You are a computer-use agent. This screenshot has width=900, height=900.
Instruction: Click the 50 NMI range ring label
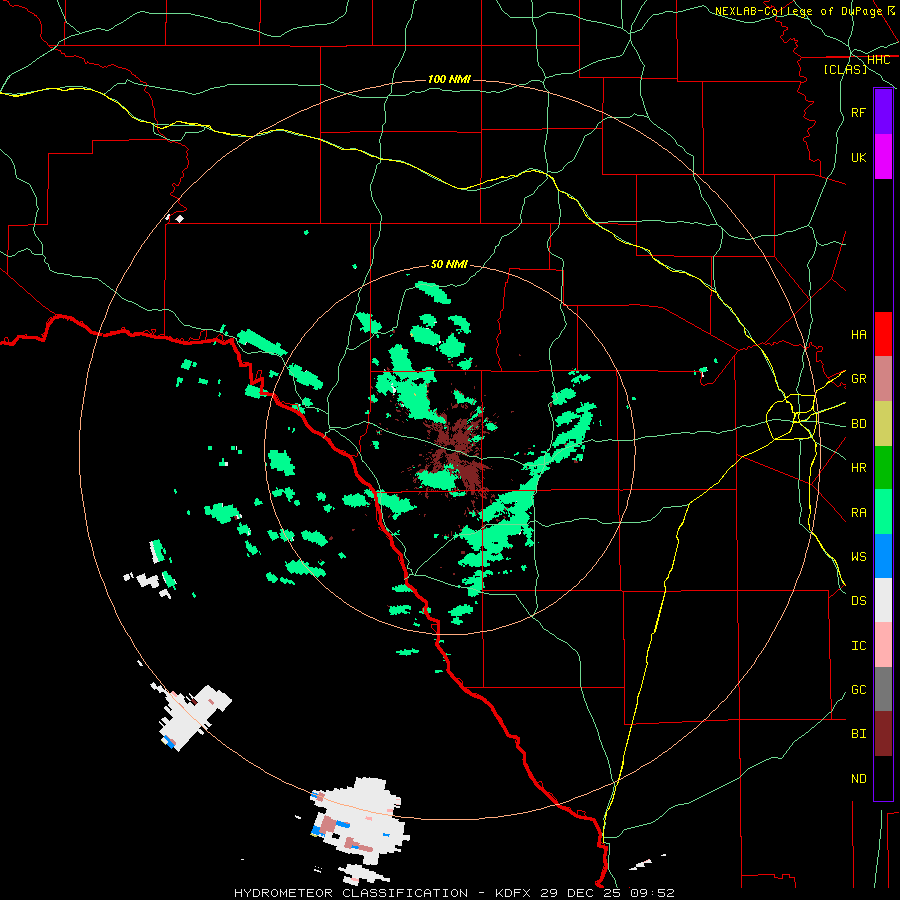(x=449, y=264)
